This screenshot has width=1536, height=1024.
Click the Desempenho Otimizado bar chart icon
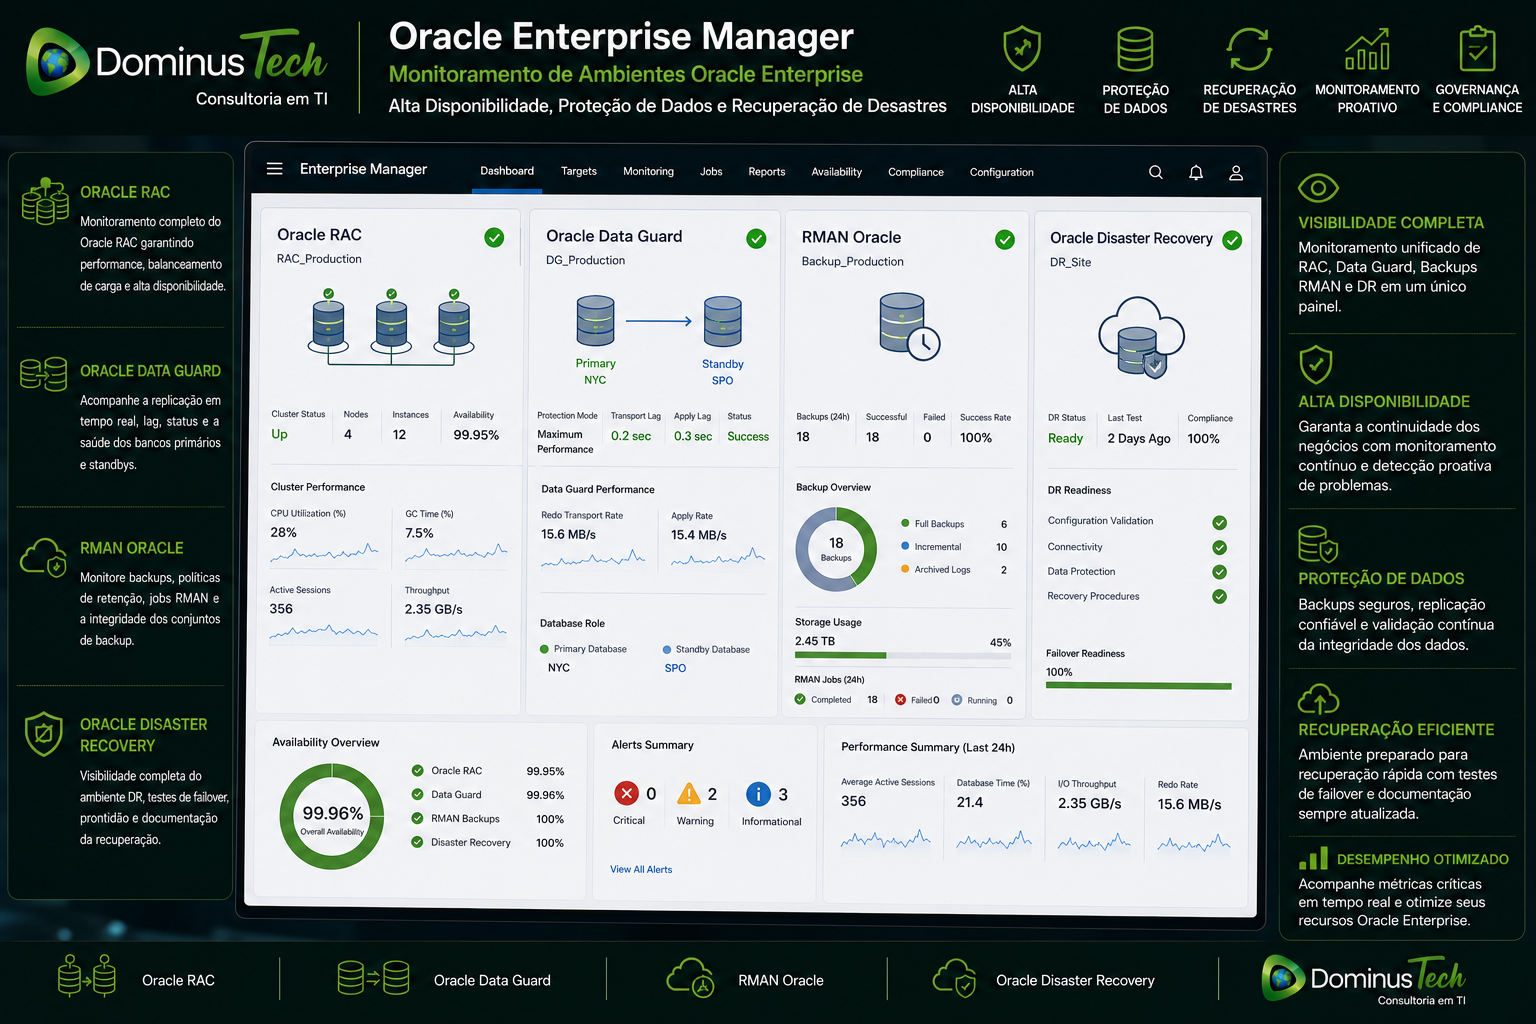[x=1313, y=858]
